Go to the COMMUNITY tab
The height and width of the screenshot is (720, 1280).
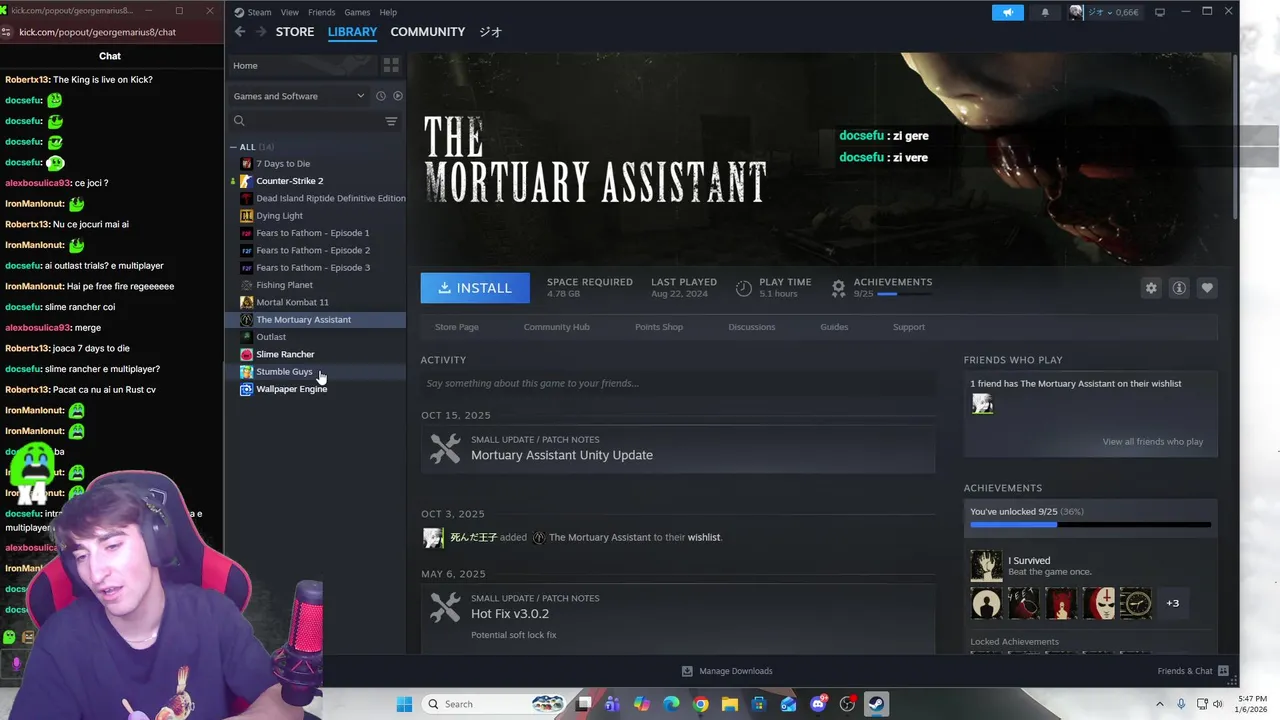coord(427,32)
